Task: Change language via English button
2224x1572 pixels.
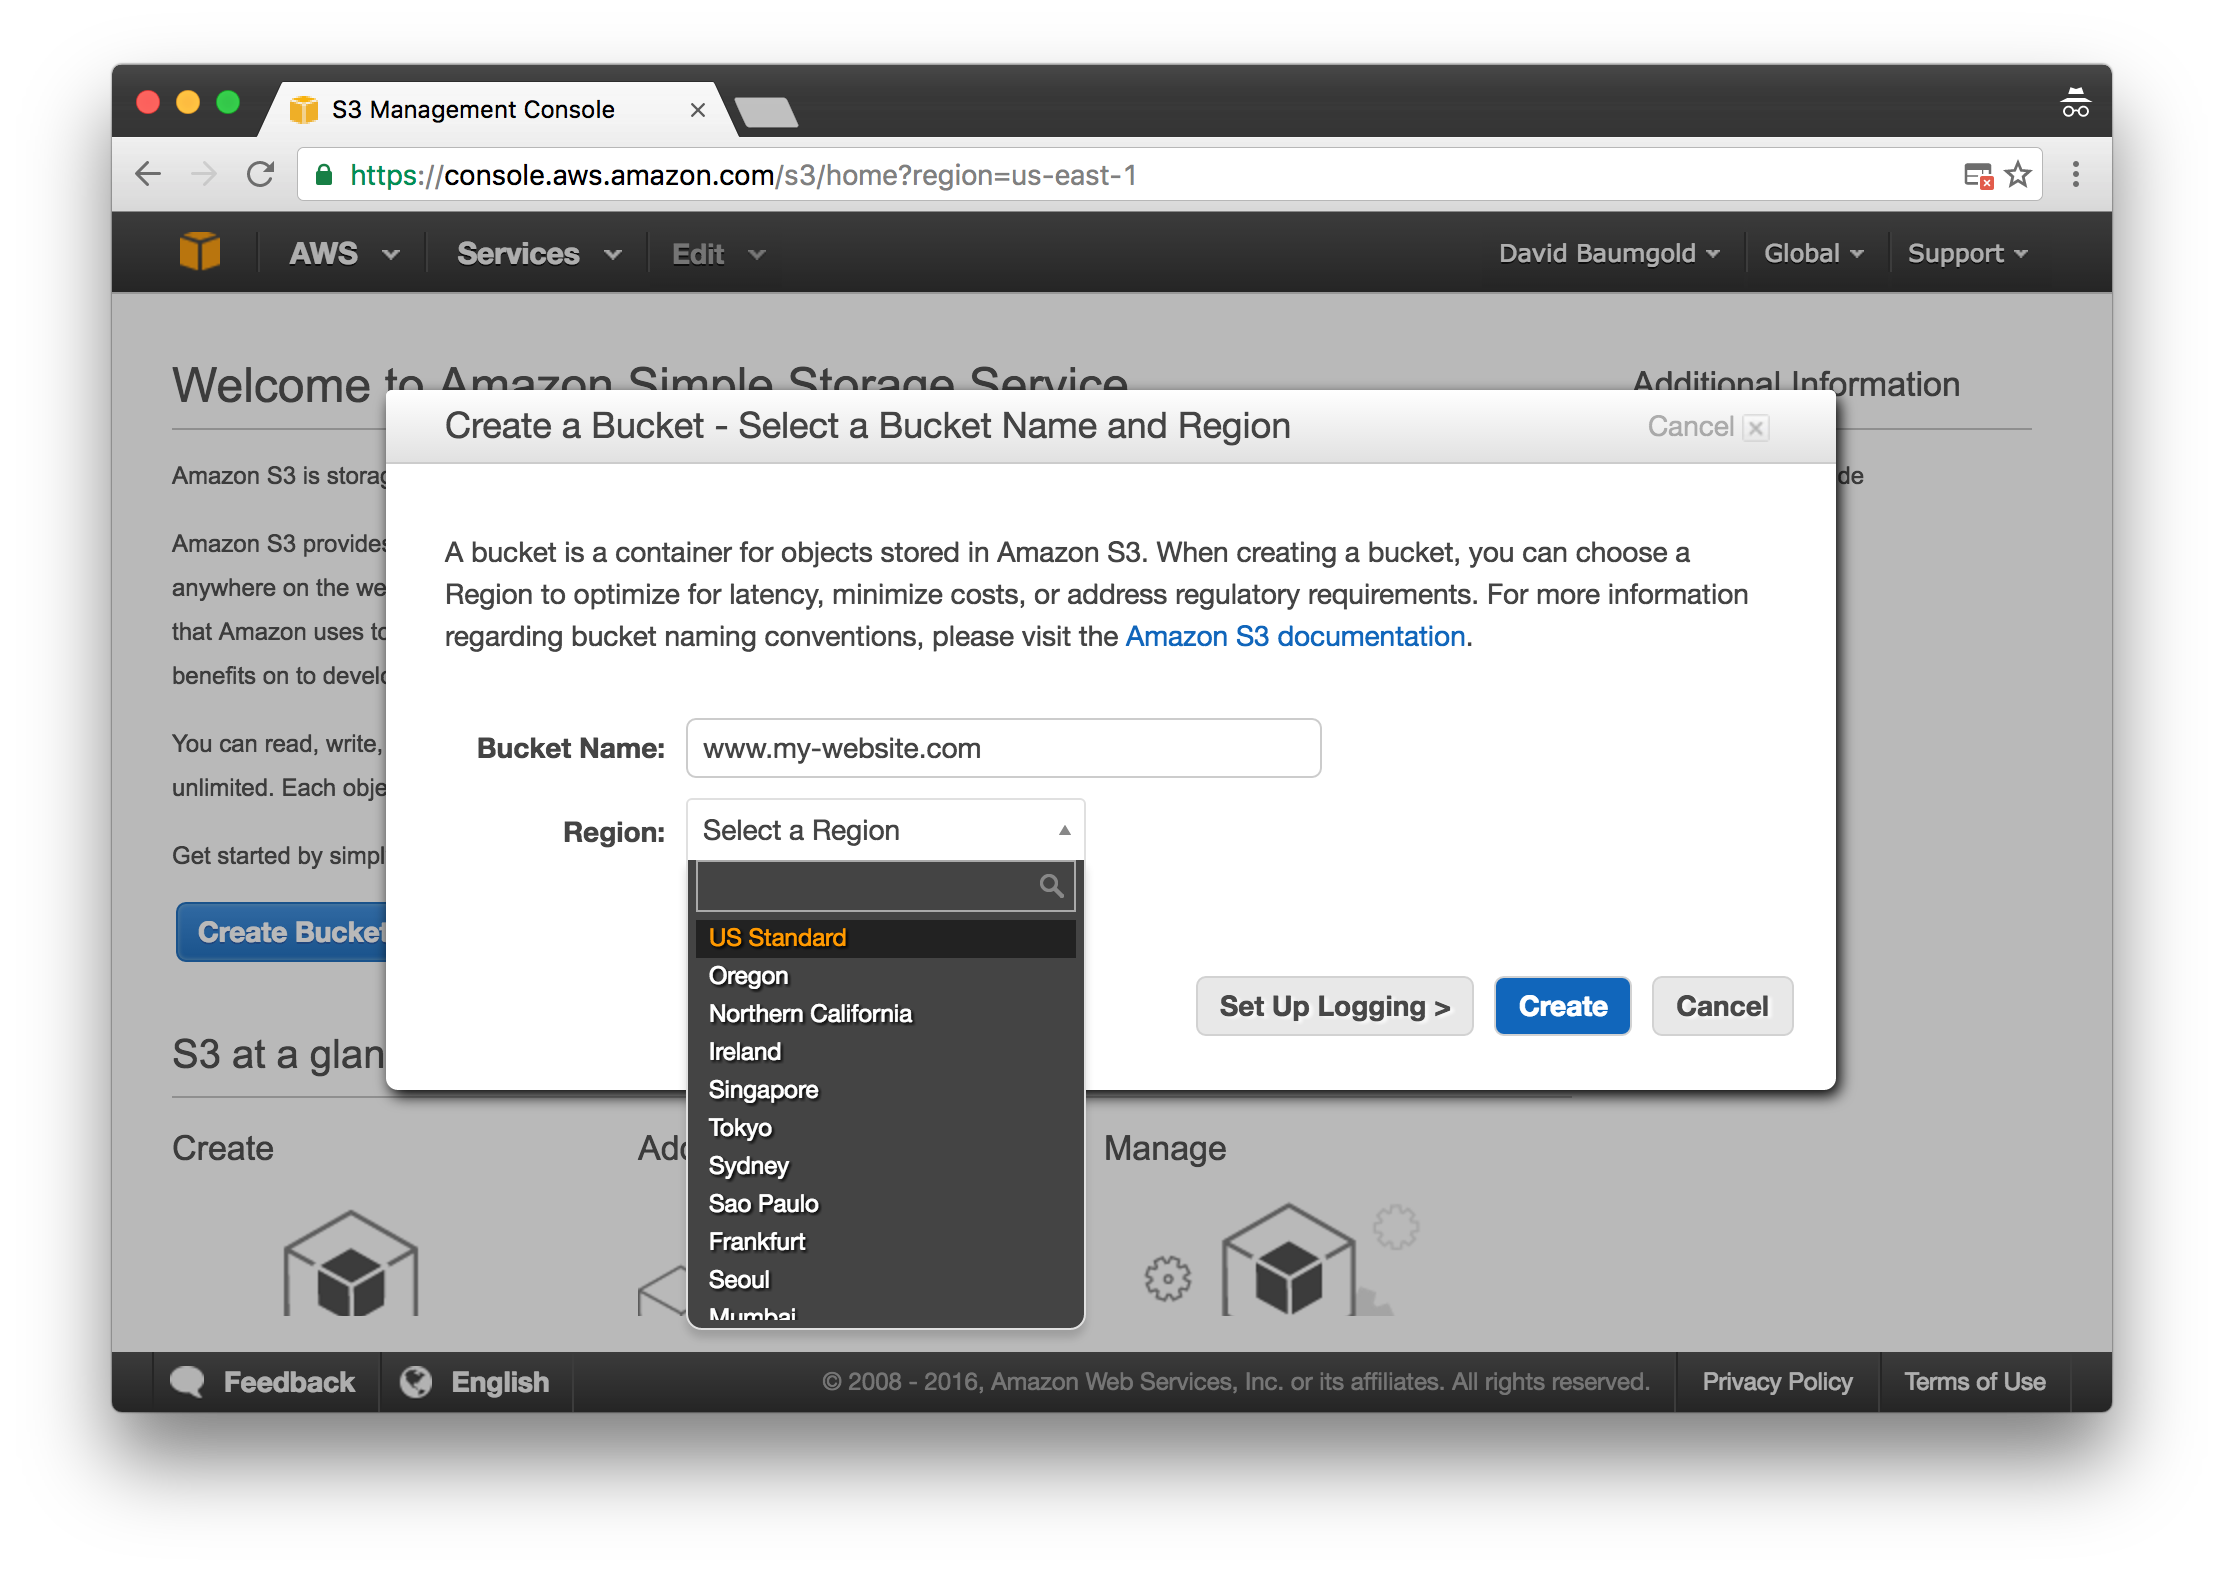Action: click(x=476, y=1382)
